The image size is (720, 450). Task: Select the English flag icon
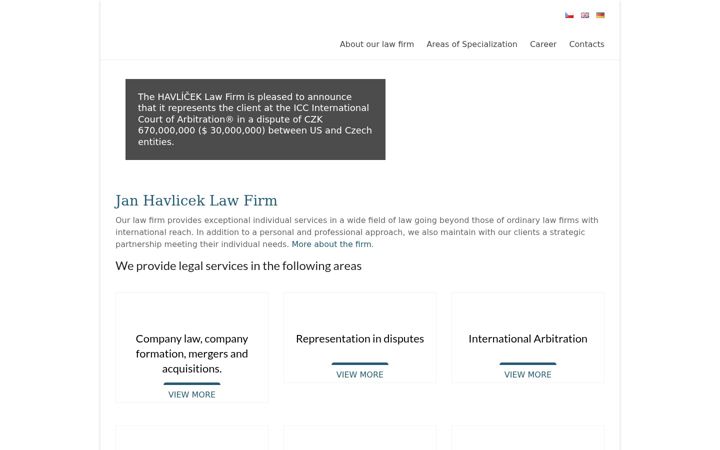coord(585,15)
